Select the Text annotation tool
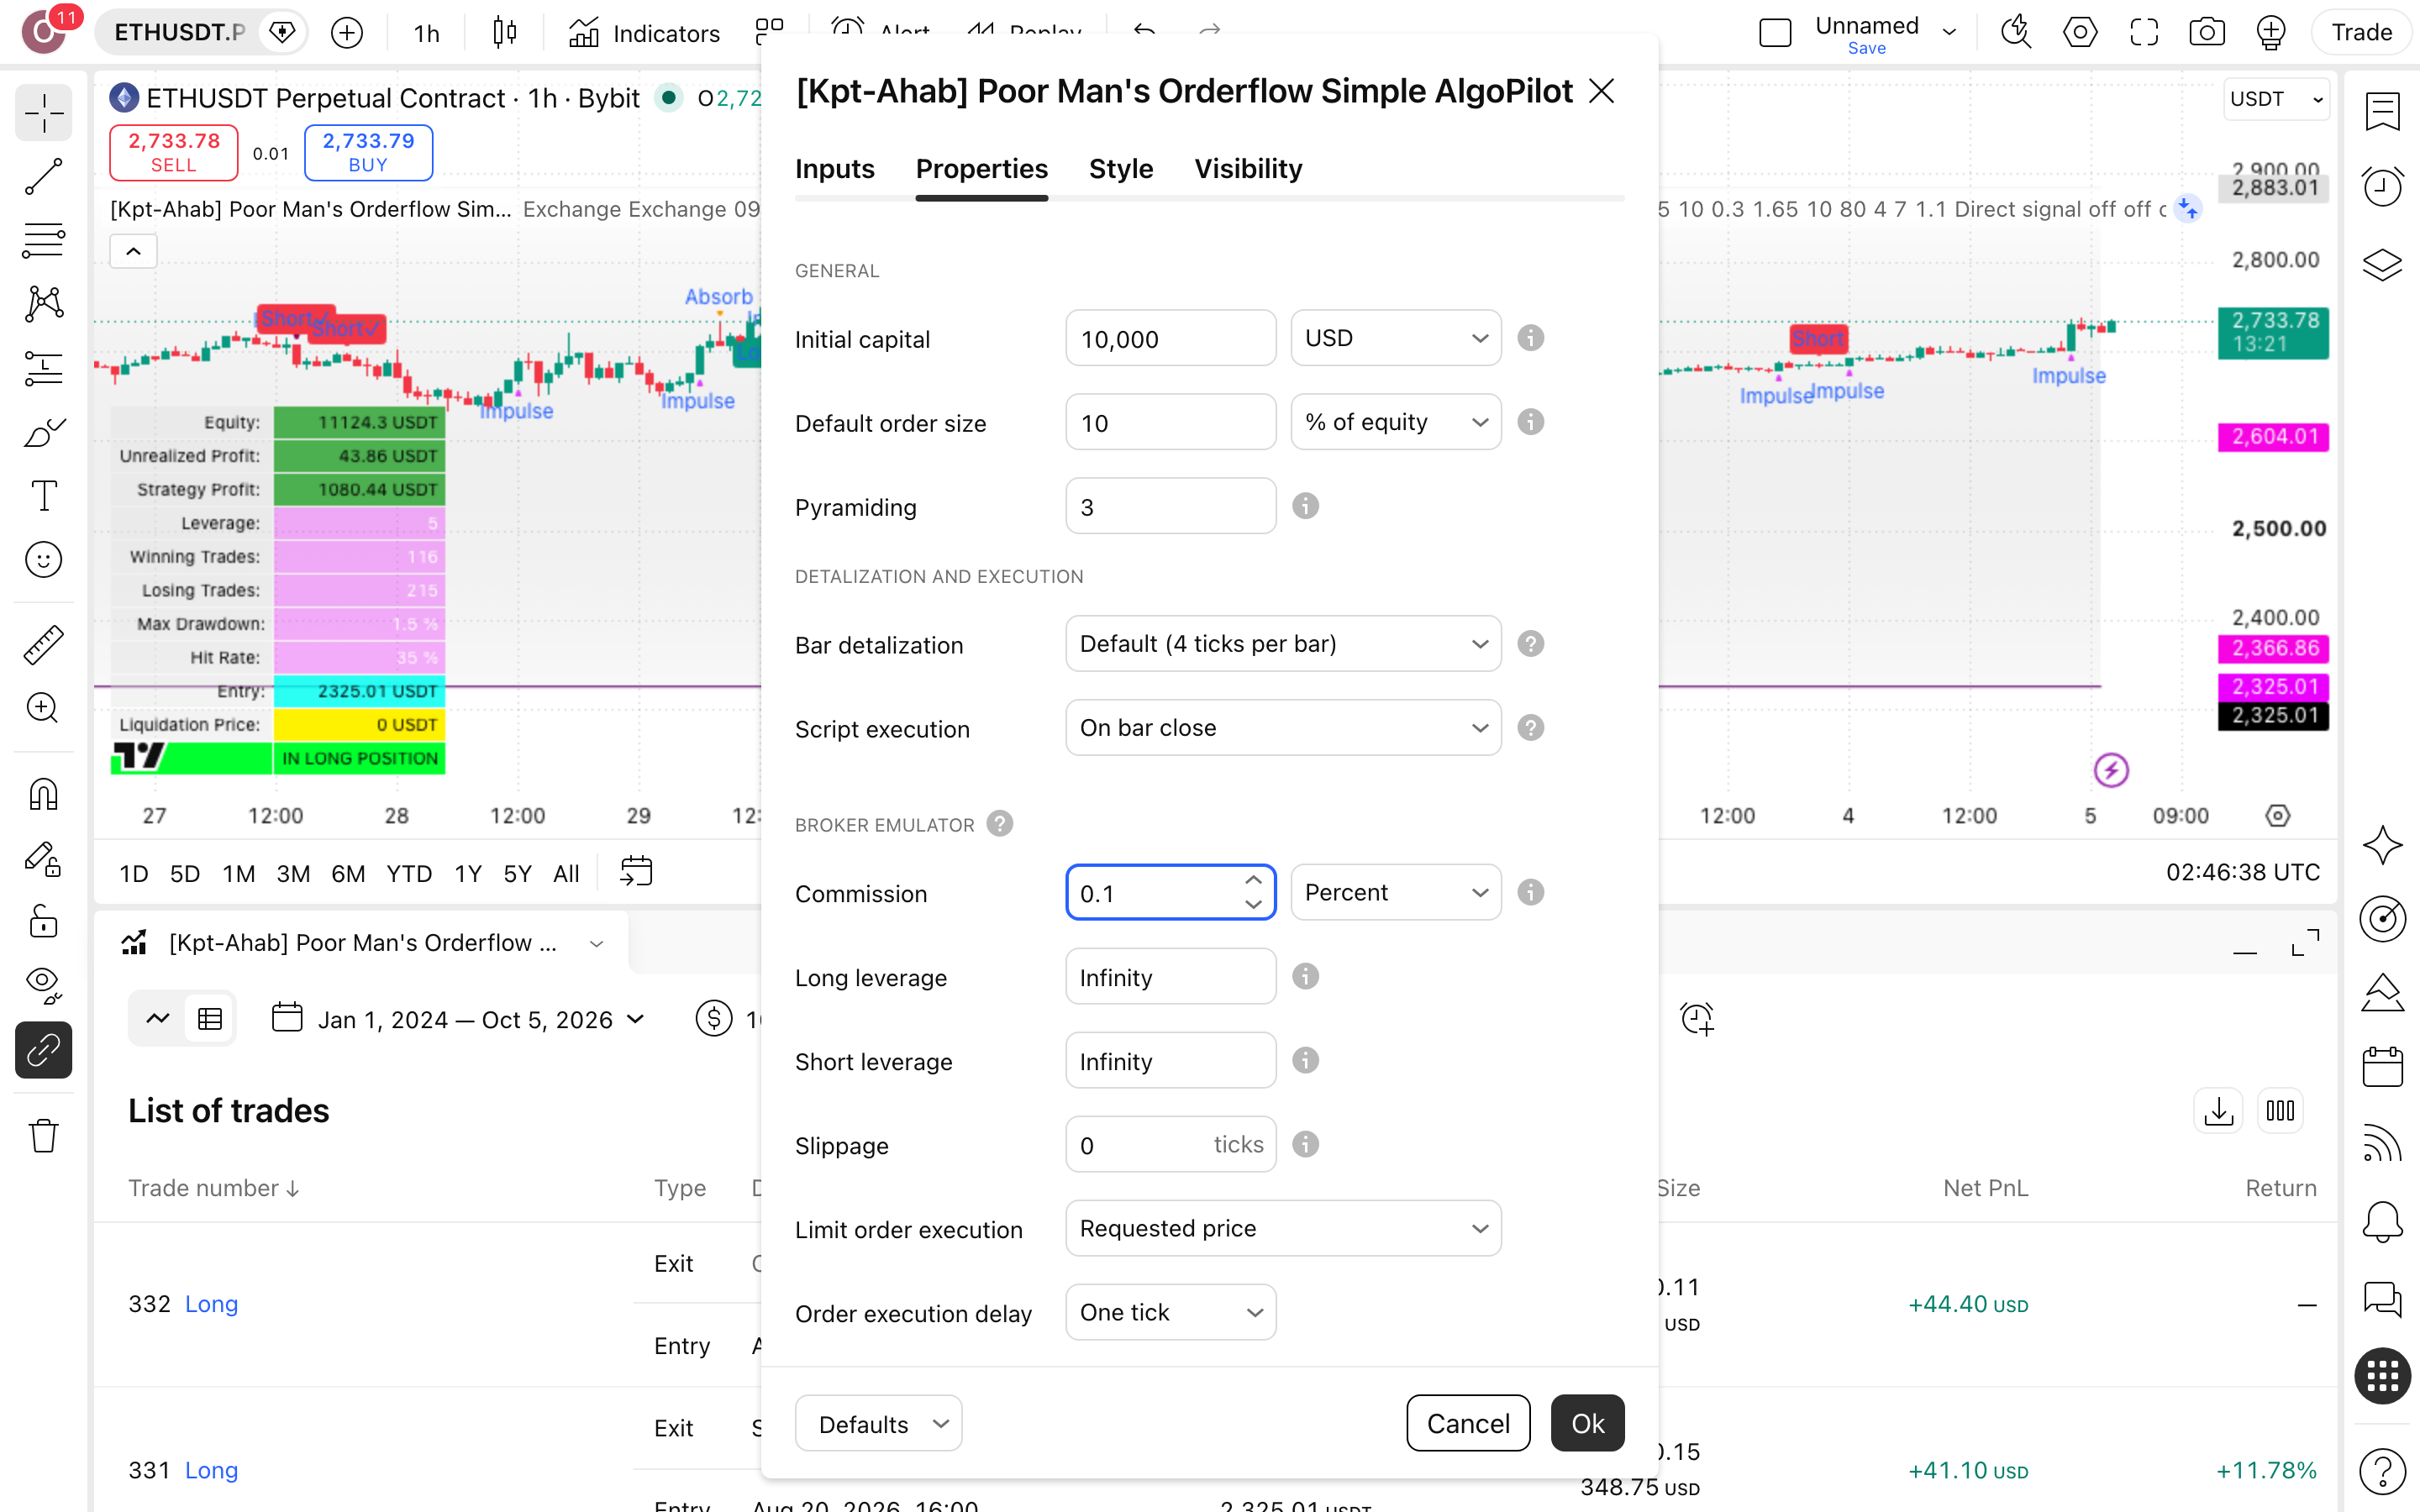2420x1512 pixels. 43,495
